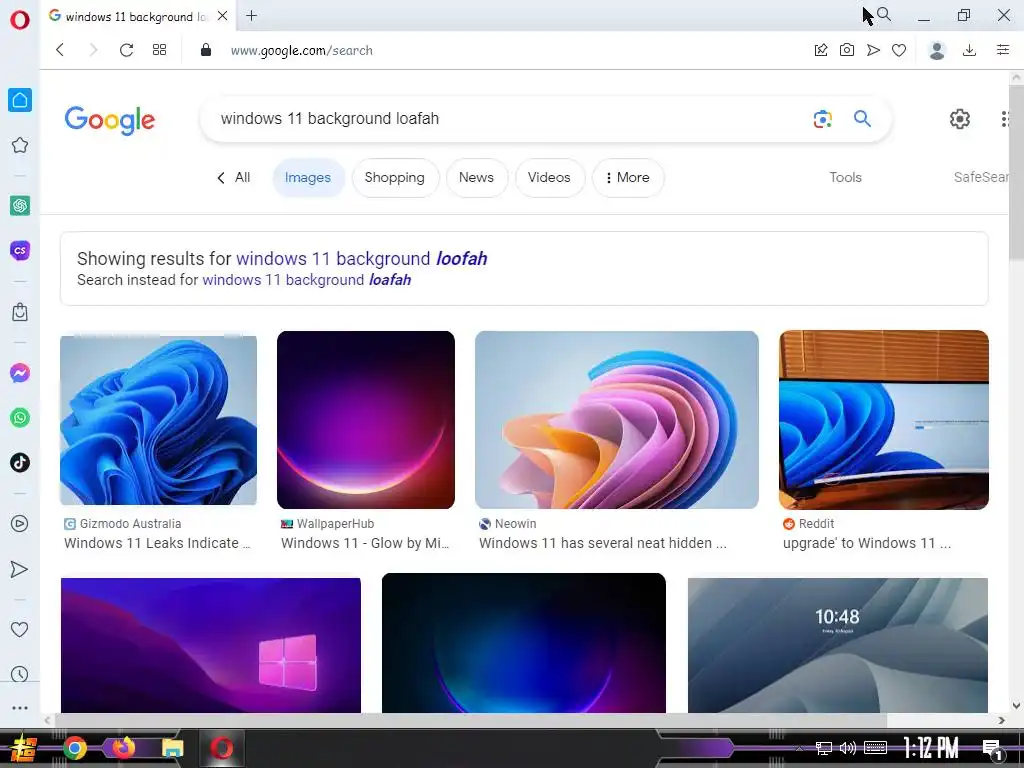The height and width of the screenshot is (768, 1024).
Task: Launch Chrome from the taskbar
Action: pyautogui.click(x=75, y=748)
